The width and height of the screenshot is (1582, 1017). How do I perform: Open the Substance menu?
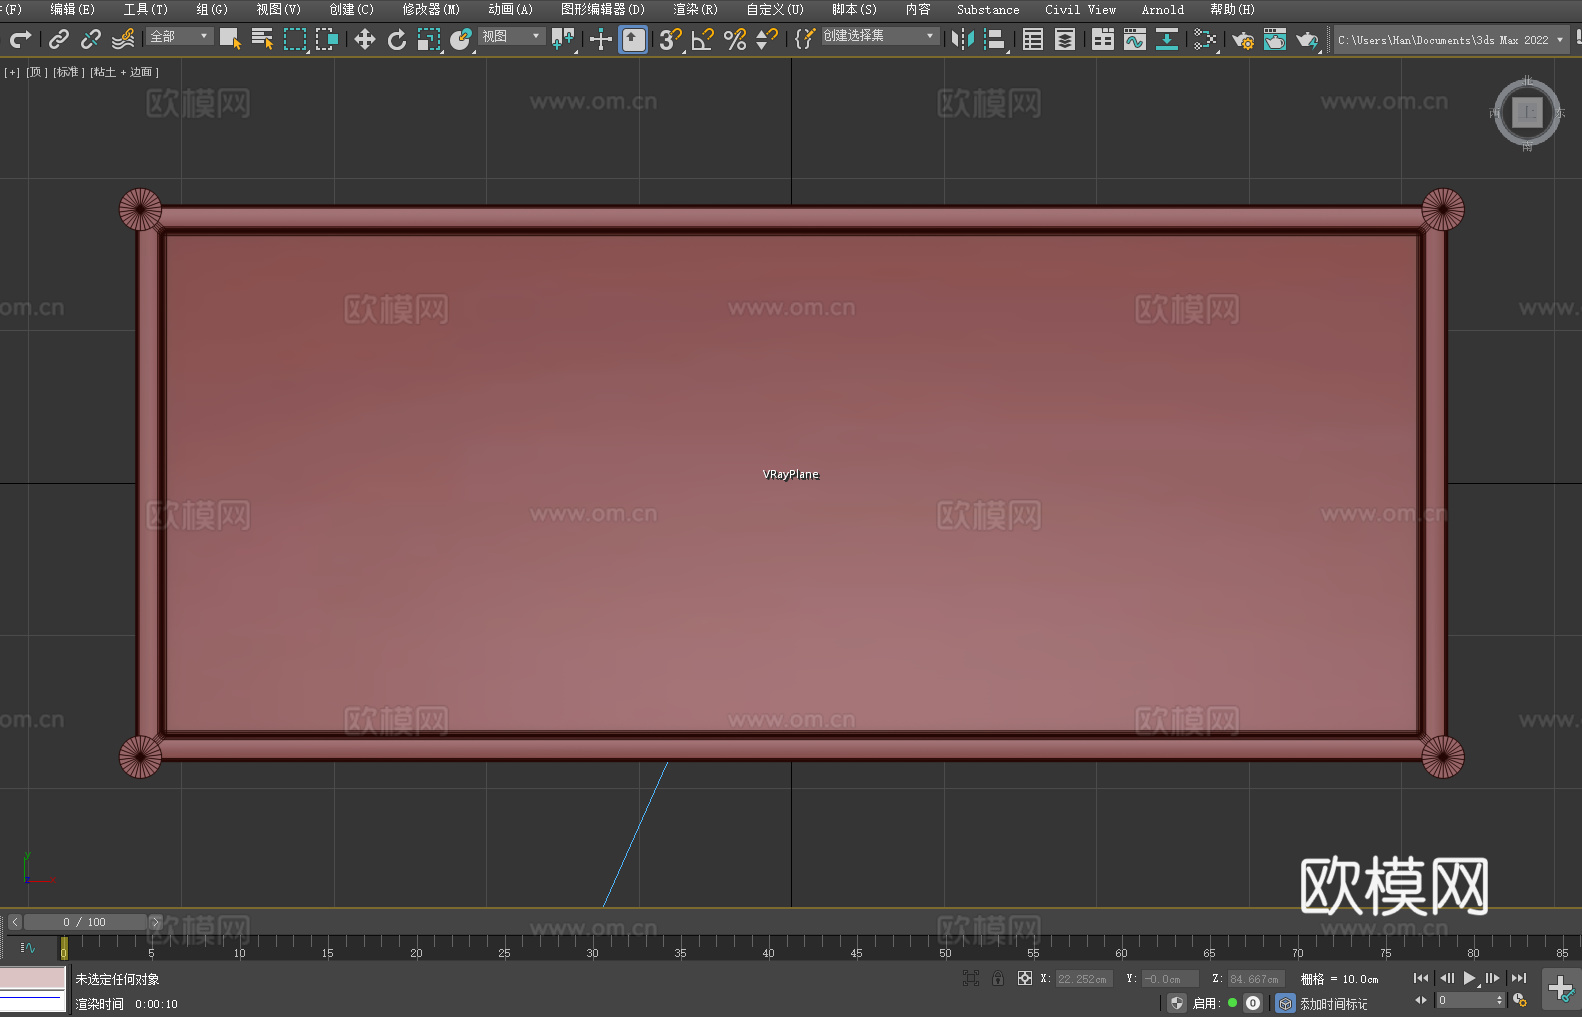pos(988,9)
